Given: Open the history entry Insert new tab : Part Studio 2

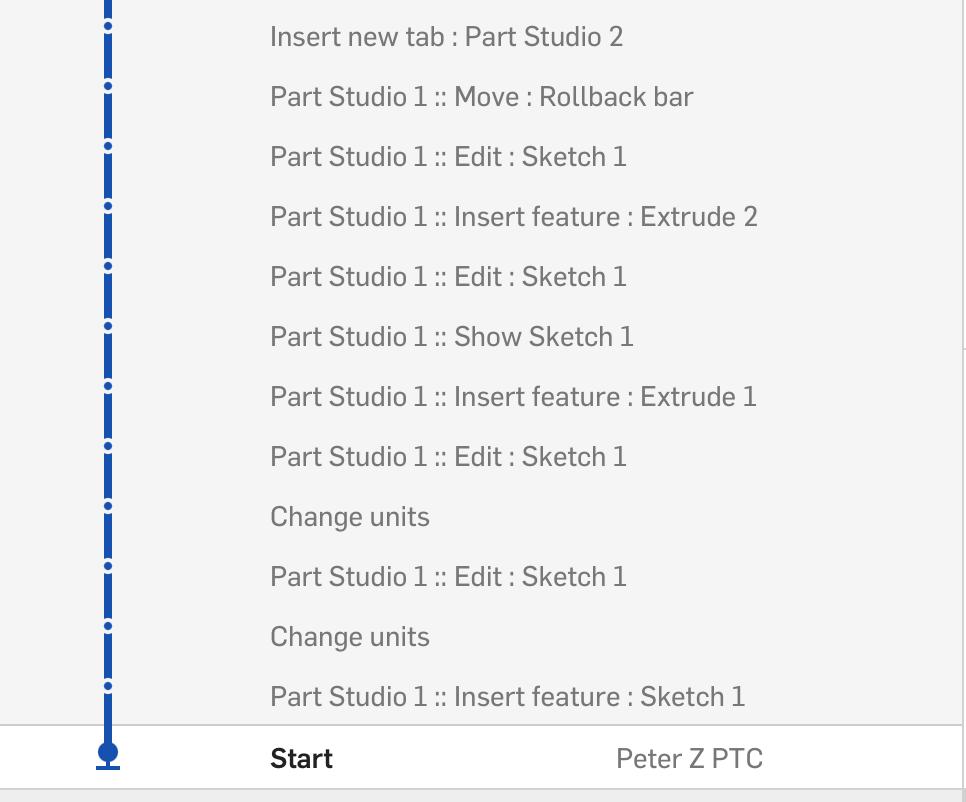Looking at the screenshot, I should pos(446,36).
